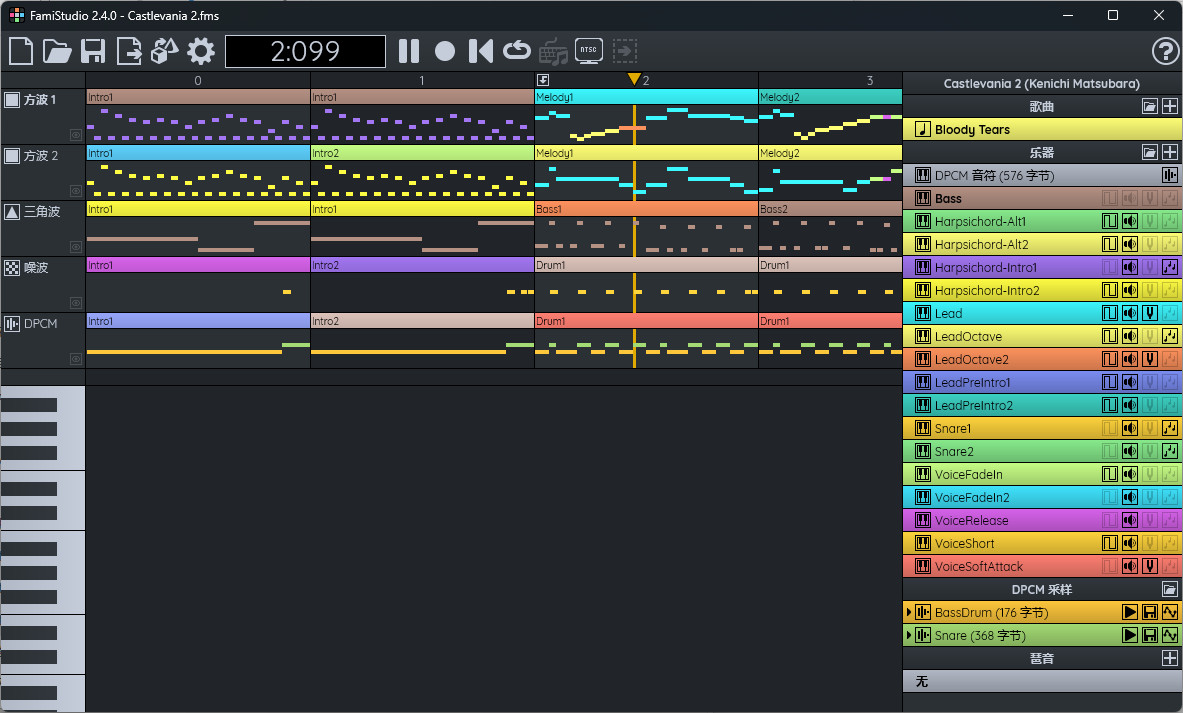Image resolution: width=1183 pixels, height=713 pixels.
Task: Edit volume envelope of LeadPreIntro1
Action: coord(1129,383)
